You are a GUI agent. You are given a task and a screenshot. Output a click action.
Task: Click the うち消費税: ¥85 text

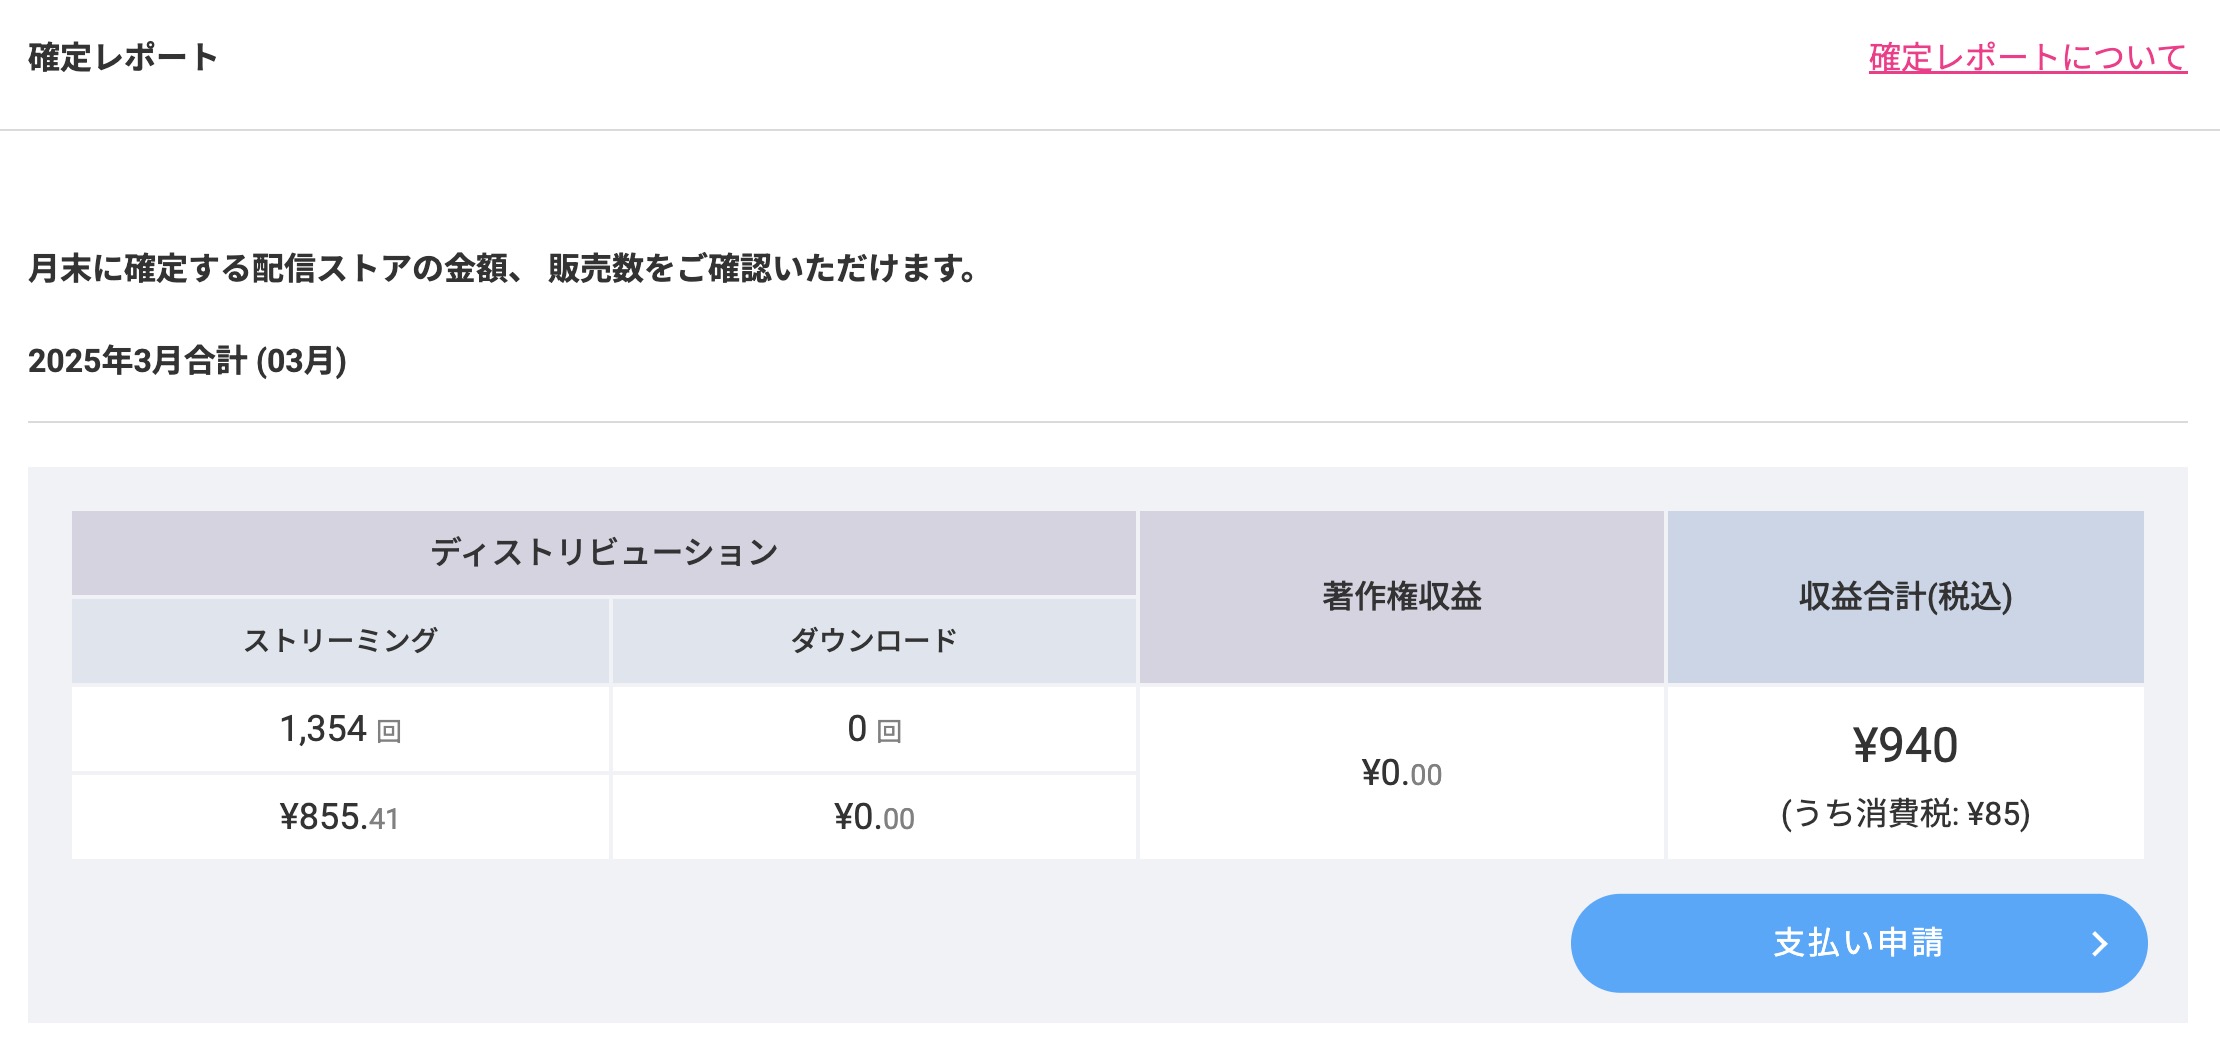[1905, 814]
